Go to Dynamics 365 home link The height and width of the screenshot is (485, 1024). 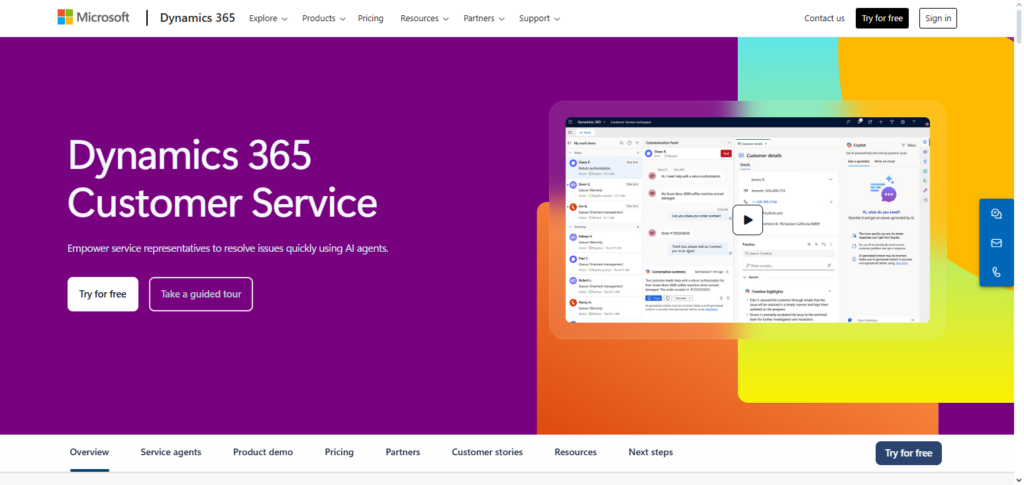coord(197,18)
